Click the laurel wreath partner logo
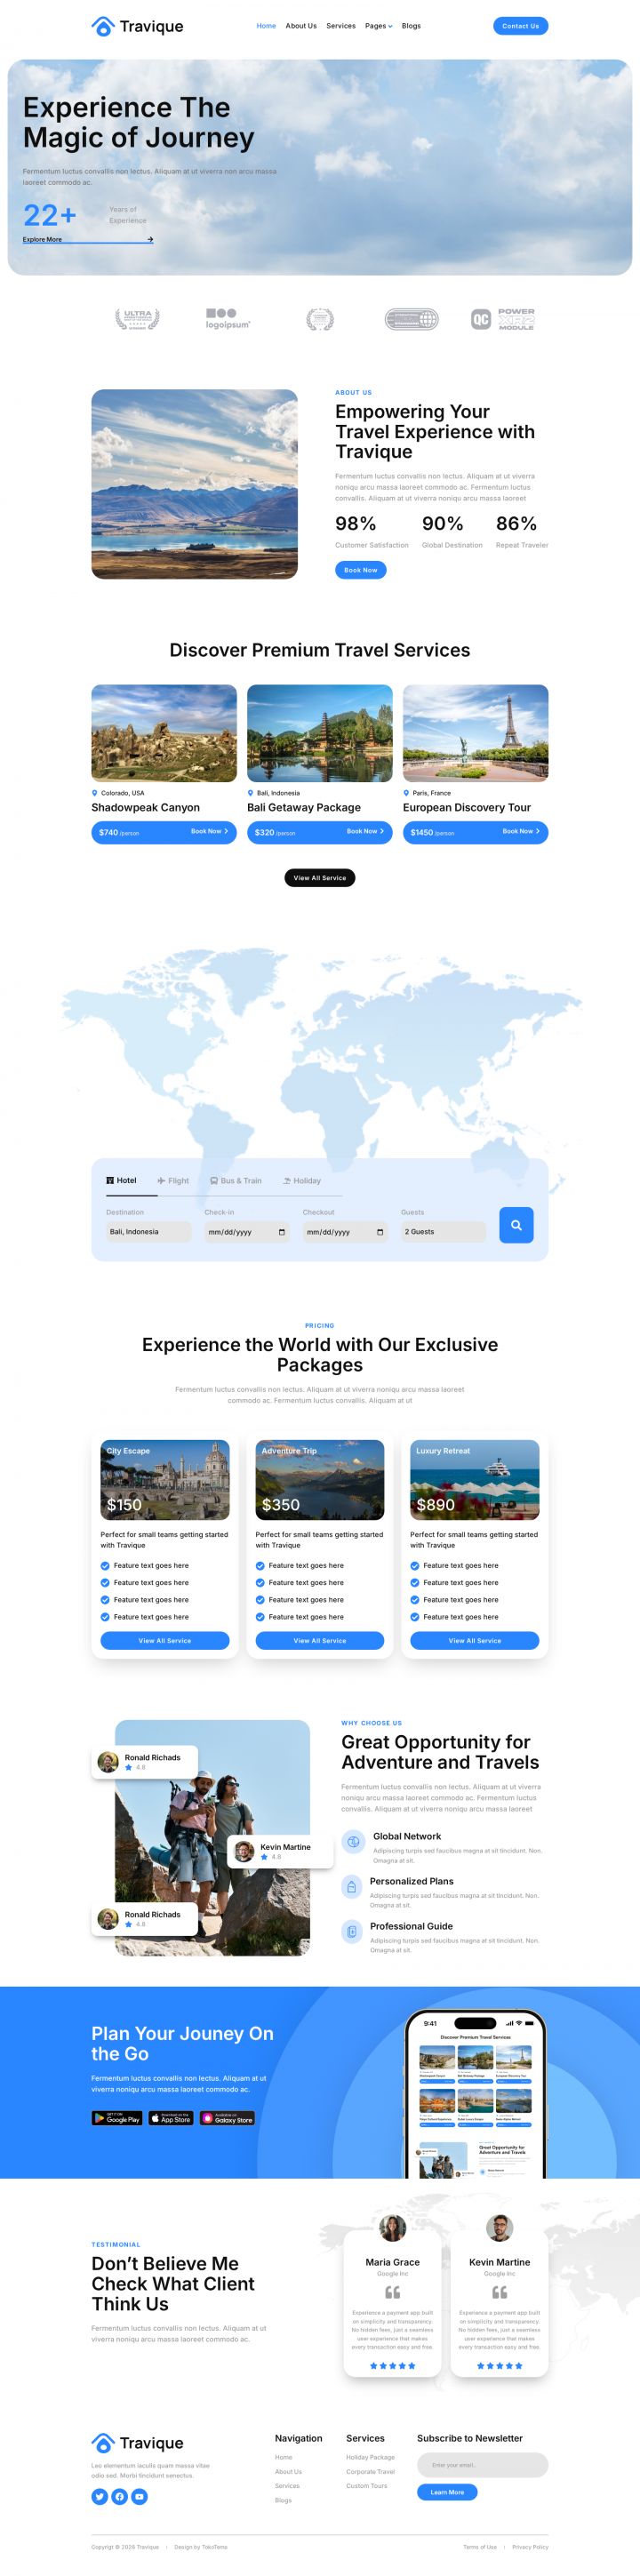640x2576 pixels. 320,319
